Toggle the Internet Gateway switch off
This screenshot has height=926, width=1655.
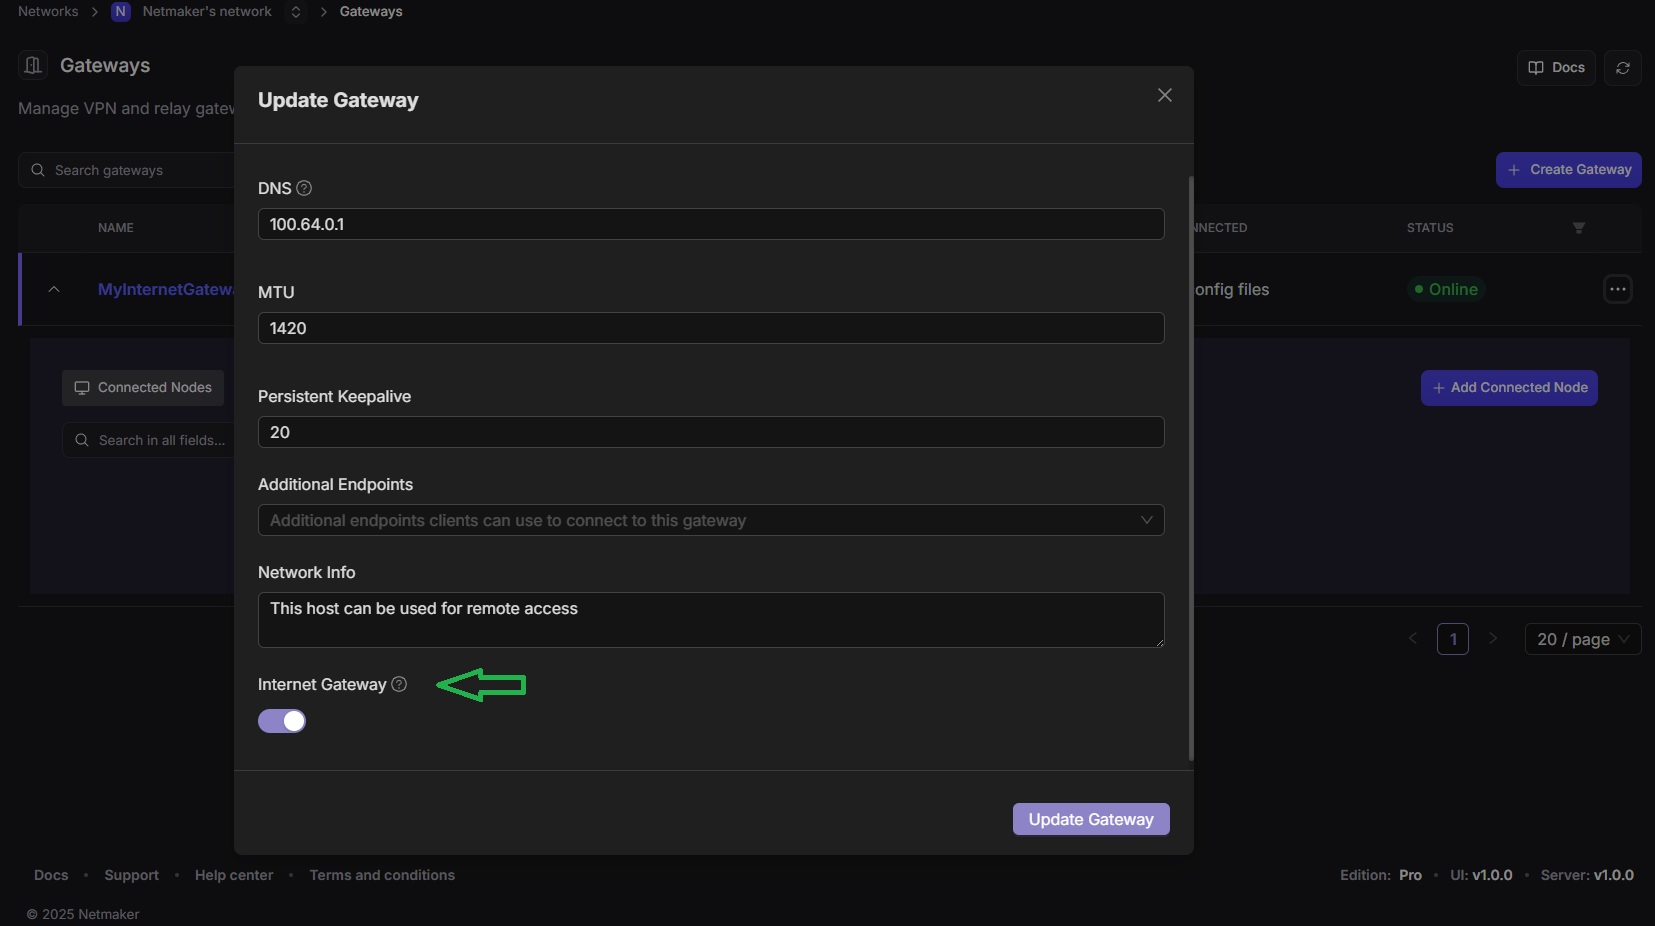282,721
